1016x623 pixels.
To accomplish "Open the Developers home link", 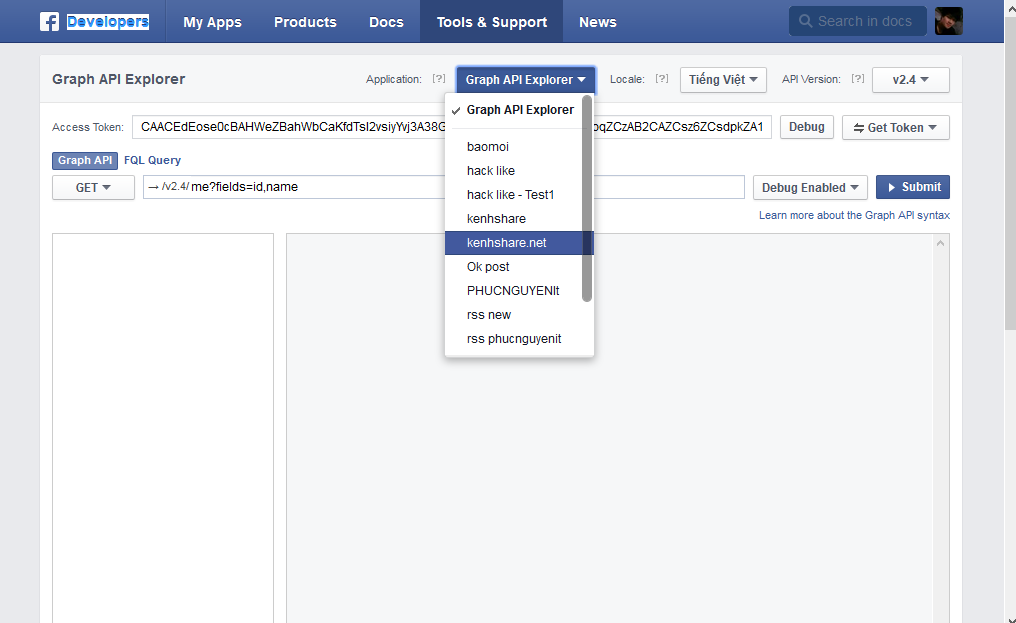I will click(x=108, y=21).
